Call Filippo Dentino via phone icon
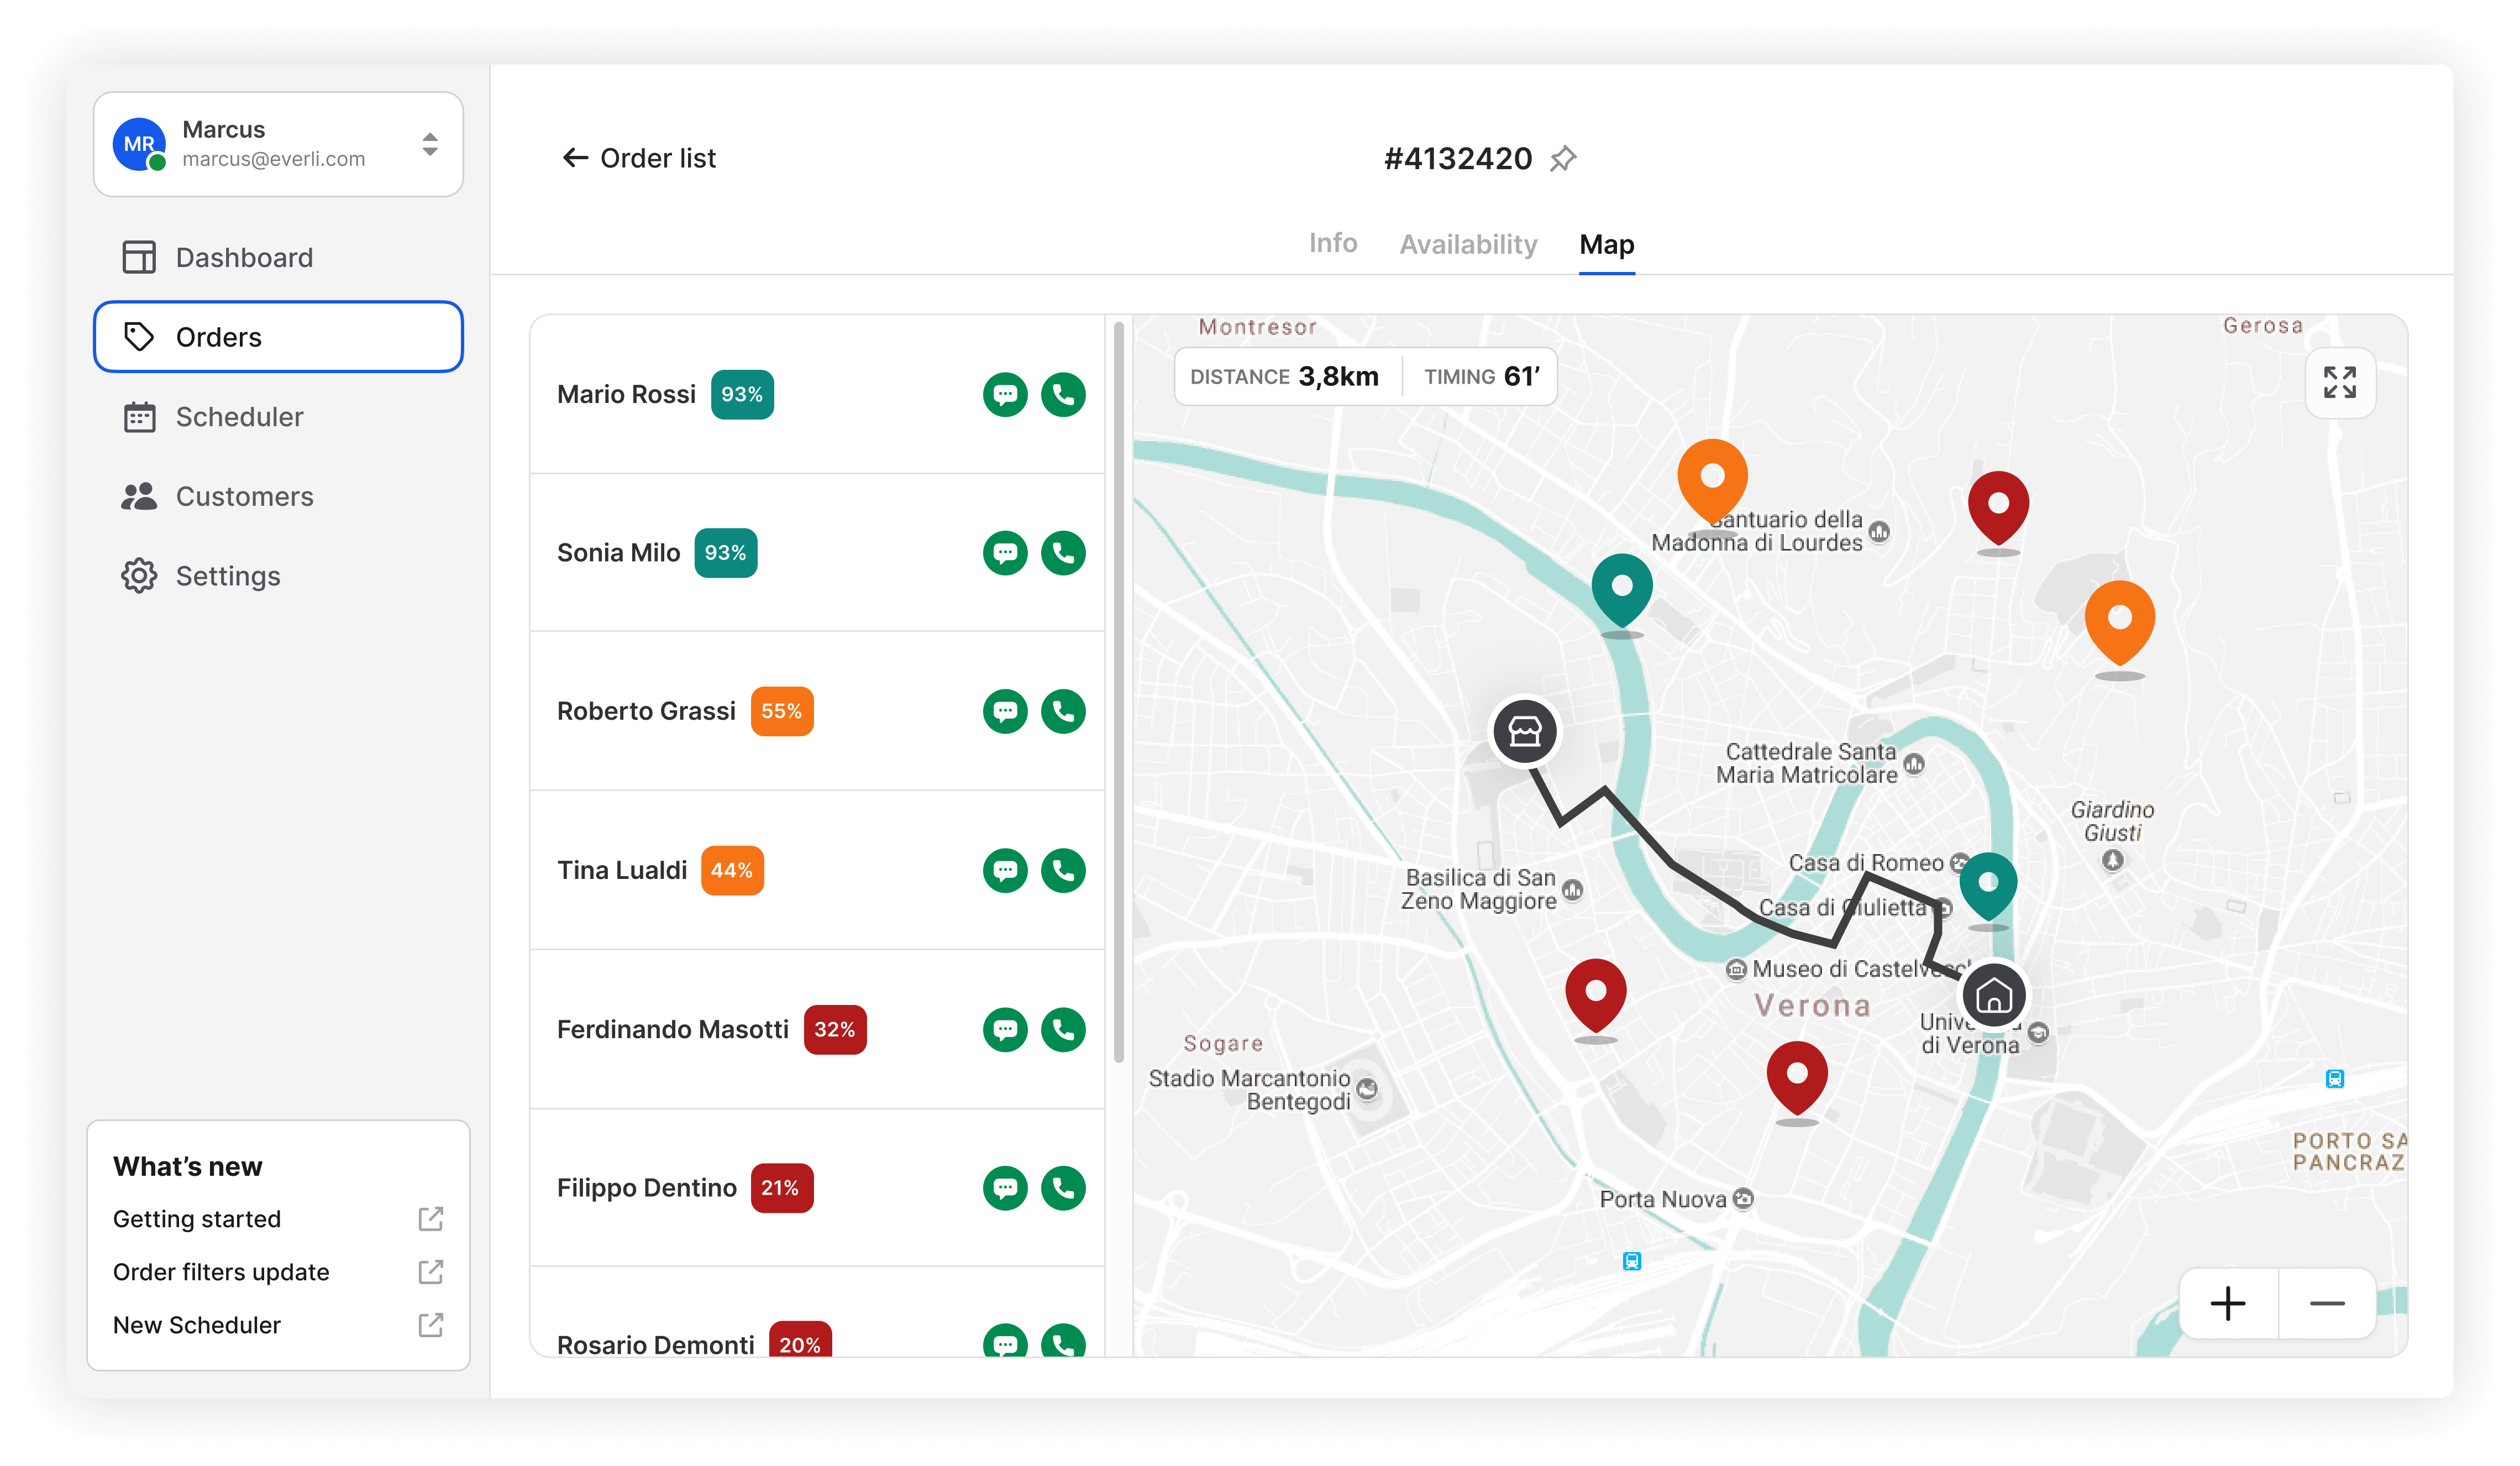This screenshot has height=1466, width=2520. point(1063,1188)
